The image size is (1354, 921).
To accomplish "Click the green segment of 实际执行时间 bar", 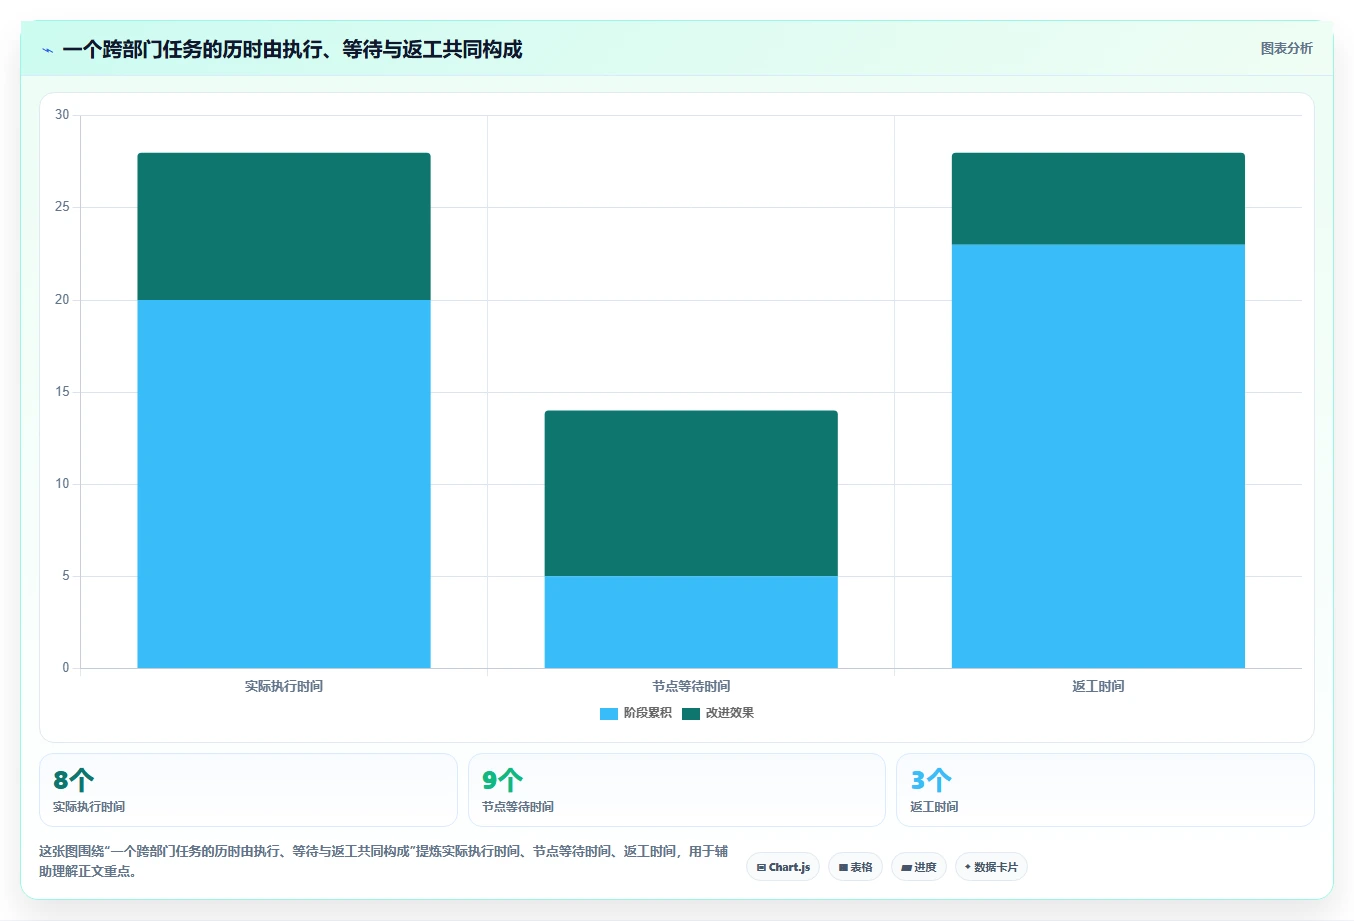I will [x=284, y=226].
